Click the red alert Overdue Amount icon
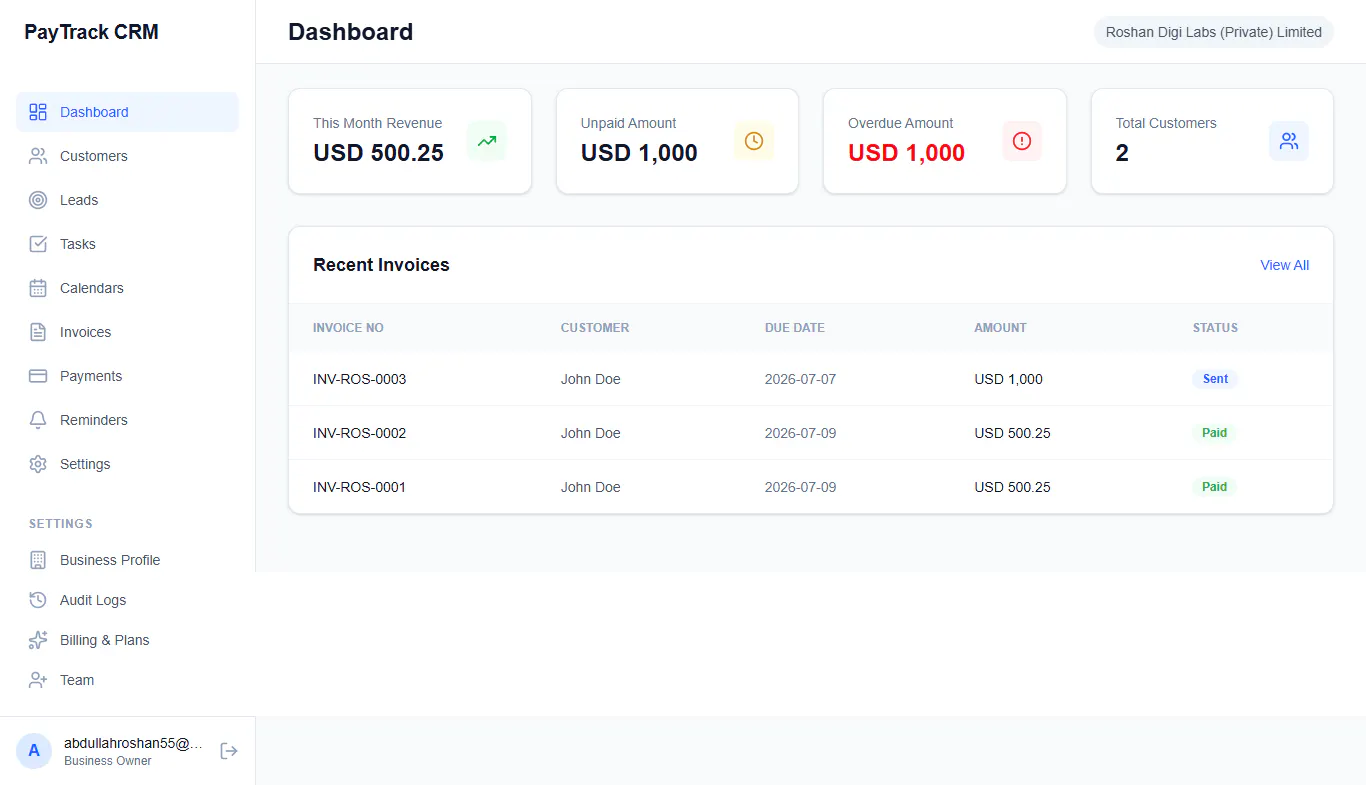 coord(1022,141)
